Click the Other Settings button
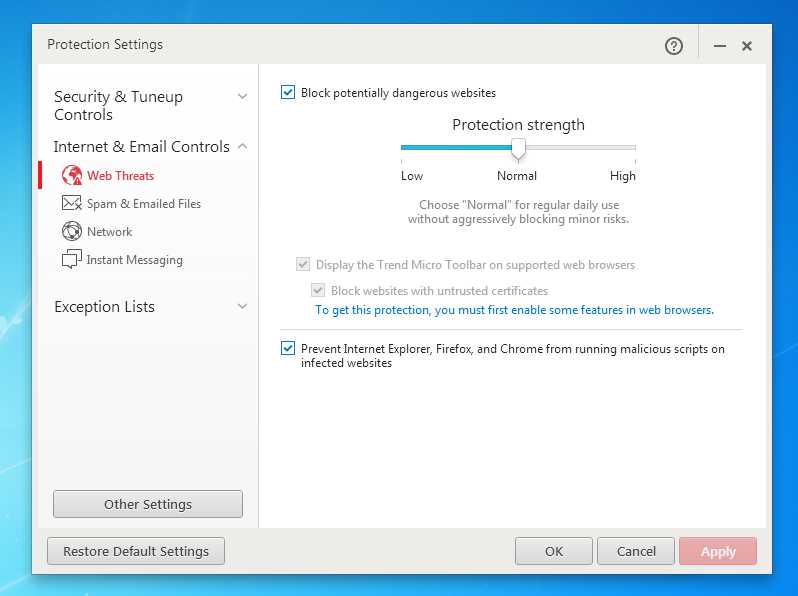Viewport: 798px width, 596px height. (x=148, y=504)
